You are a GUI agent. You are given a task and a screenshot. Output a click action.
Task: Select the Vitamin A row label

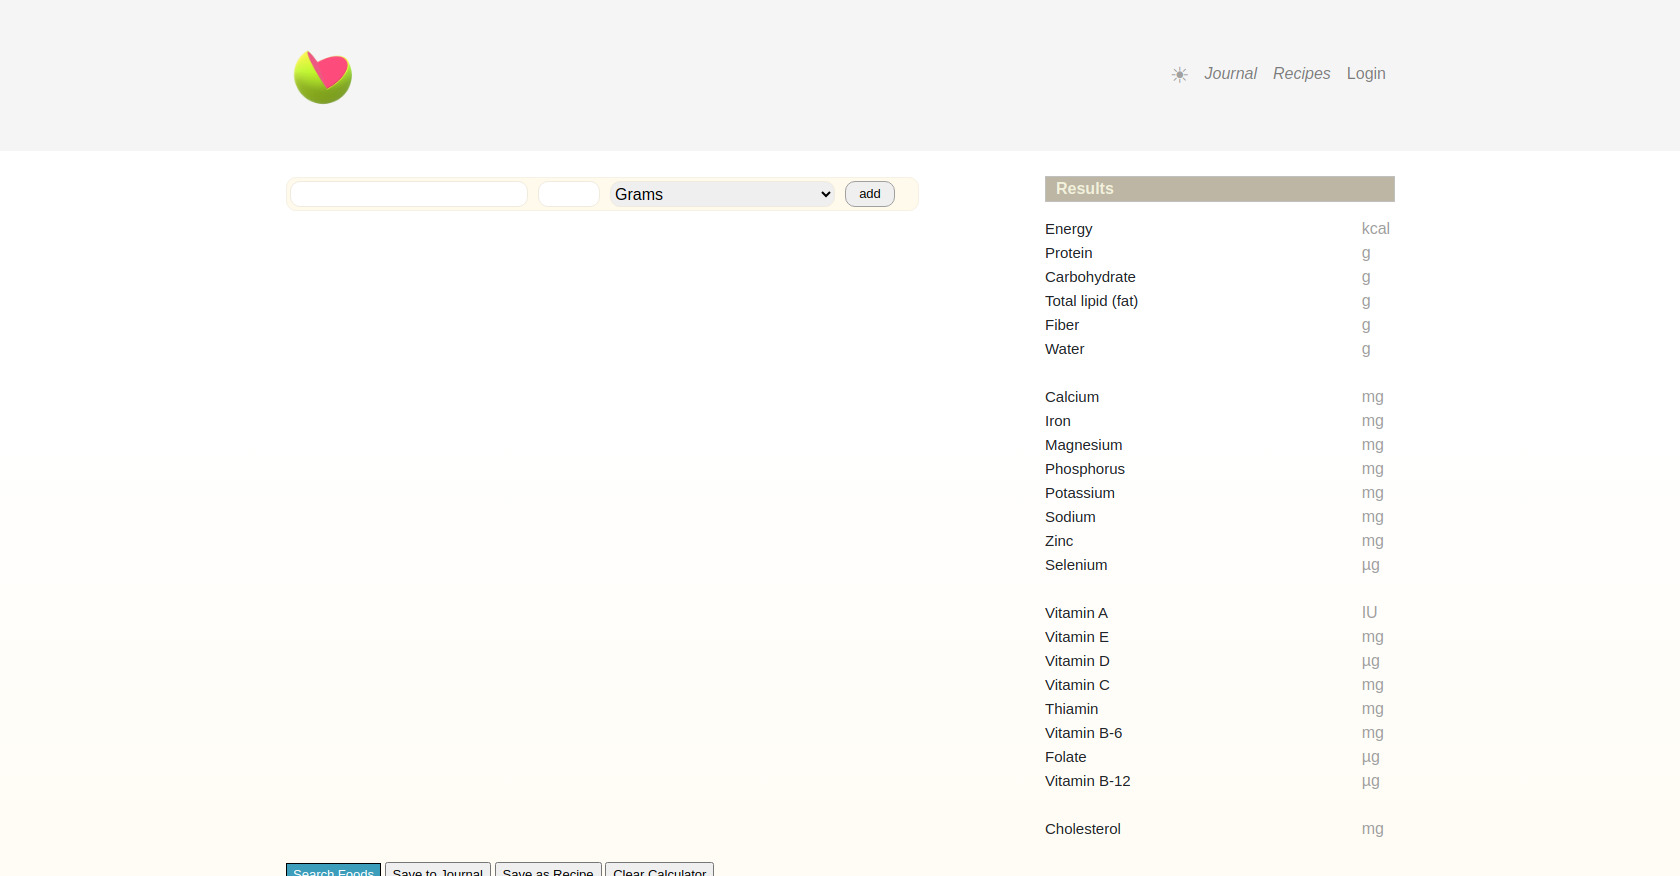point(1076,613)
